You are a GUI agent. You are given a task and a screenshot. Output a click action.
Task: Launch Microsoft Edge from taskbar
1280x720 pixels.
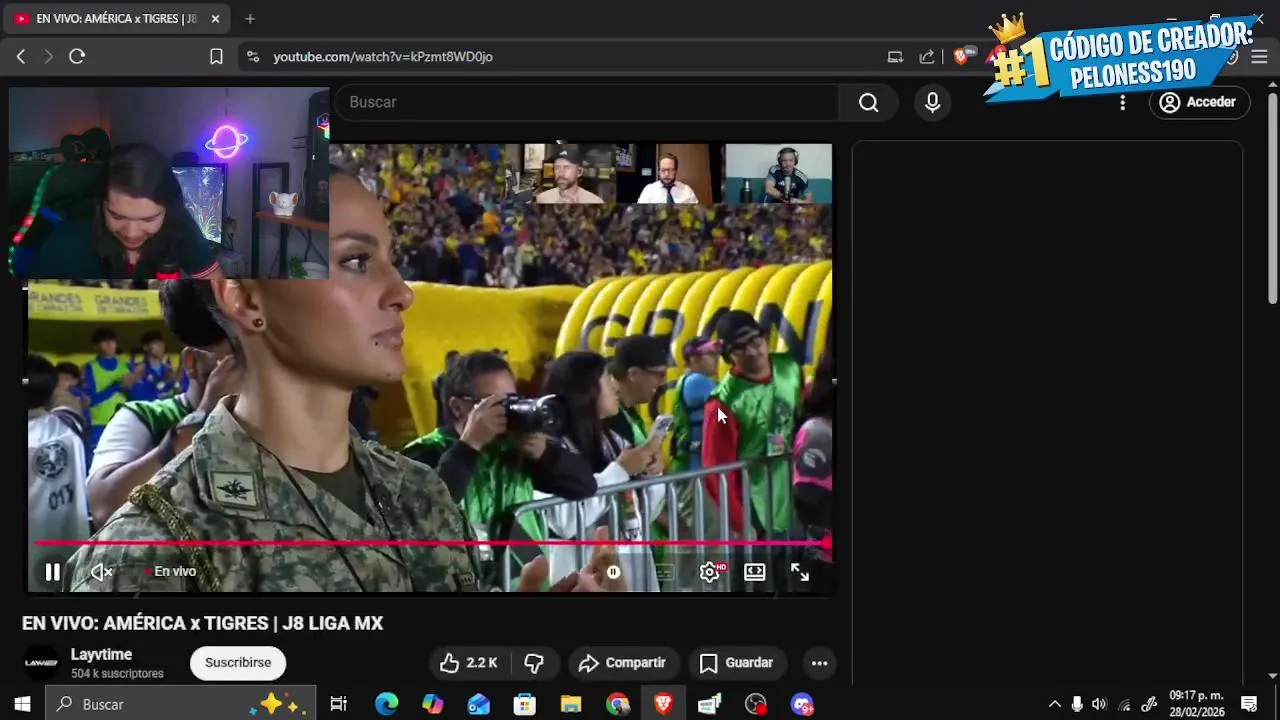tap(386, 704)
